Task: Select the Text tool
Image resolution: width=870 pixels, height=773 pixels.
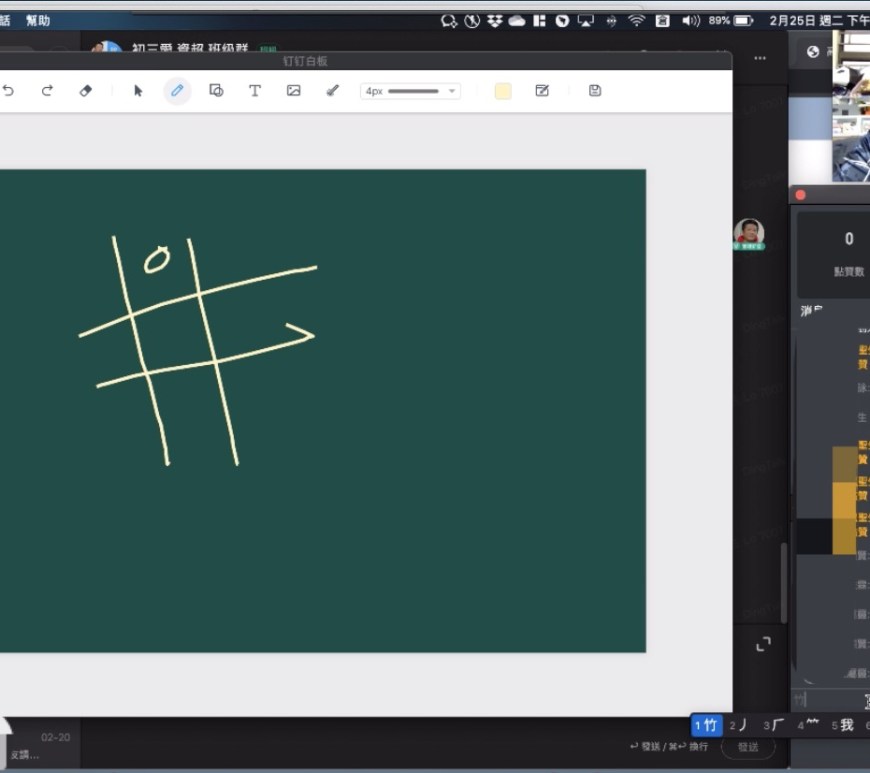Action: [255, 91]
